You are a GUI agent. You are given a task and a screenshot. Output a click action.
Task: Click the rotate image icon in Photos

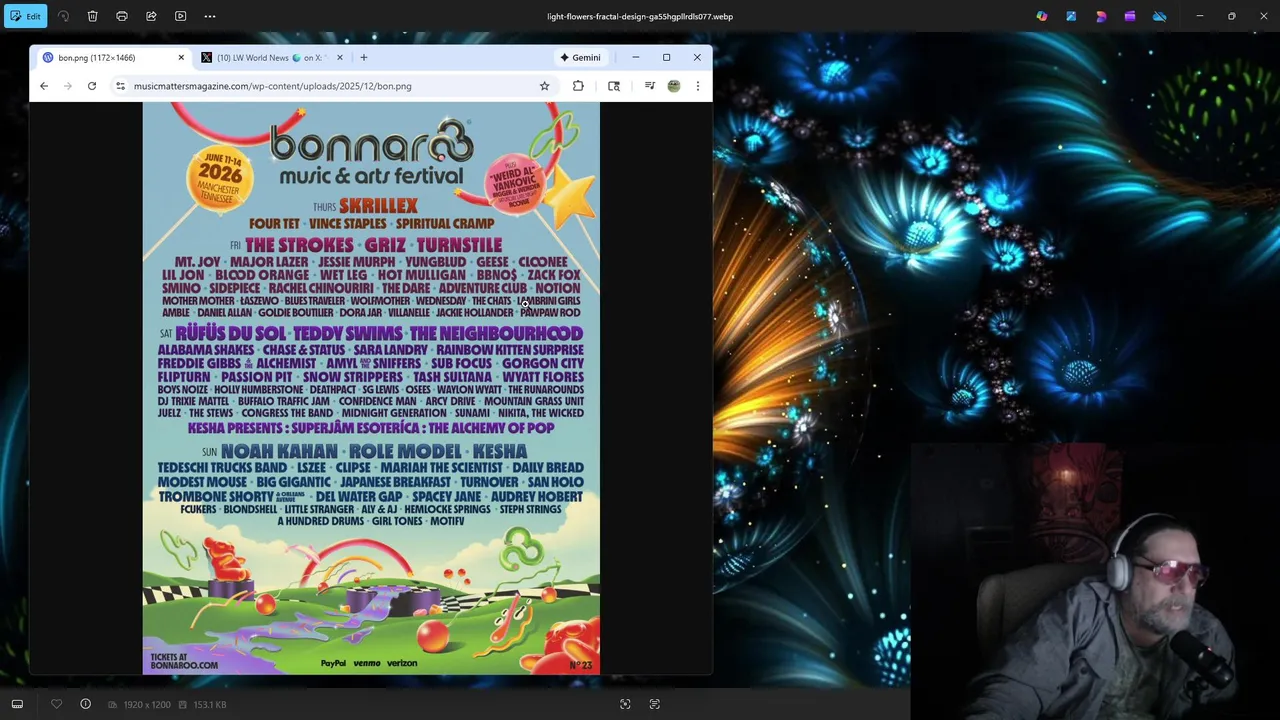click(x=63, y=16)
